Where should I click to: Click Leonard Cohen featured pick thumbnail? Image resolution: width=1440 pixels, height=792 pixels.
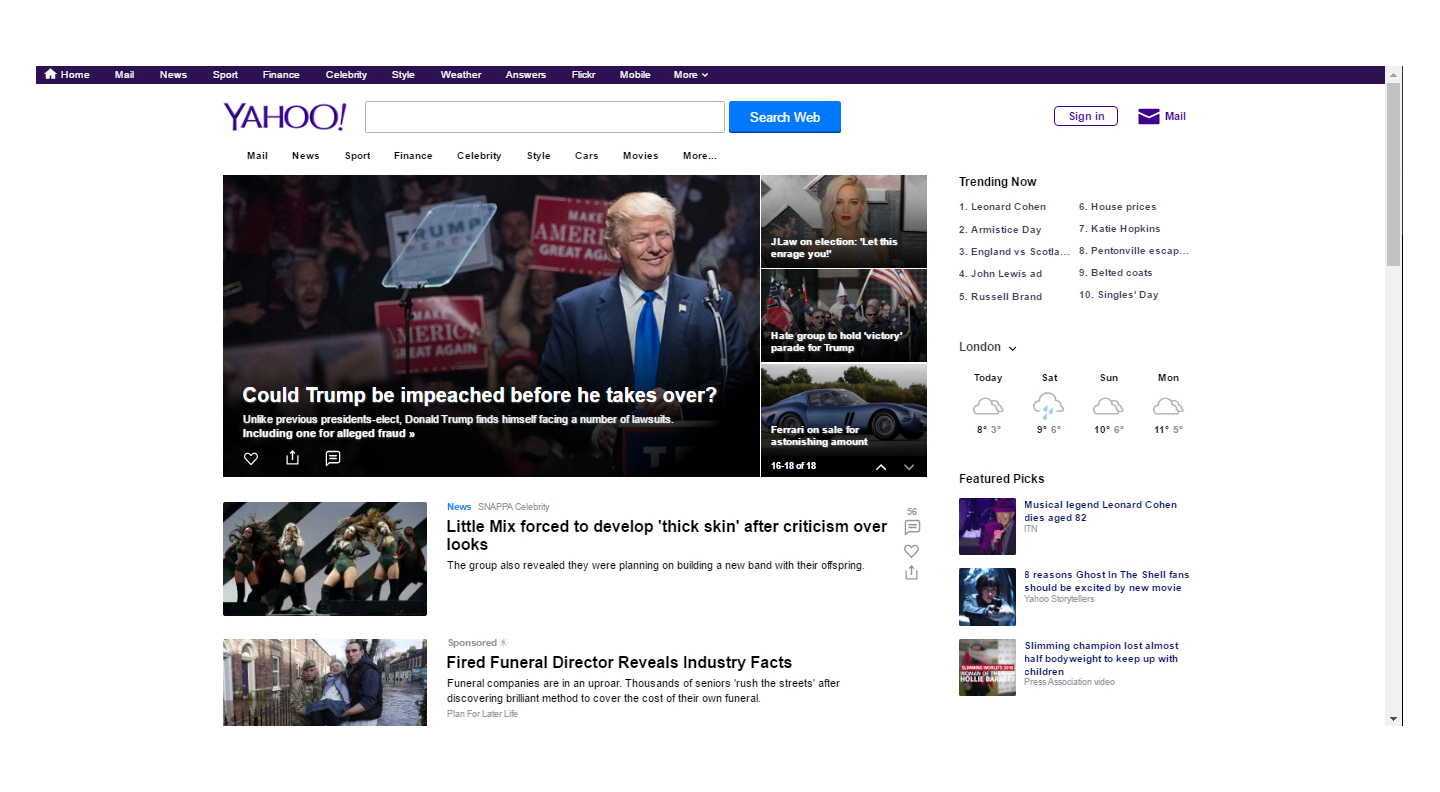pyautogui.click(x=987, y=526)
